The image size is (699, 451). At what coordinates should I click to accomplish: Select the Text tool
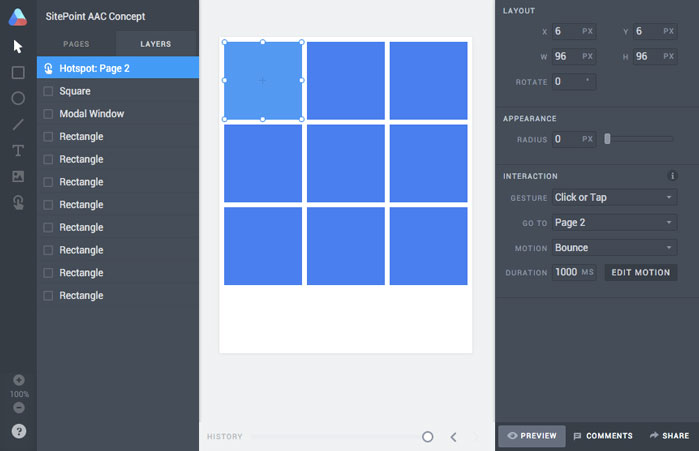[18, 151]
